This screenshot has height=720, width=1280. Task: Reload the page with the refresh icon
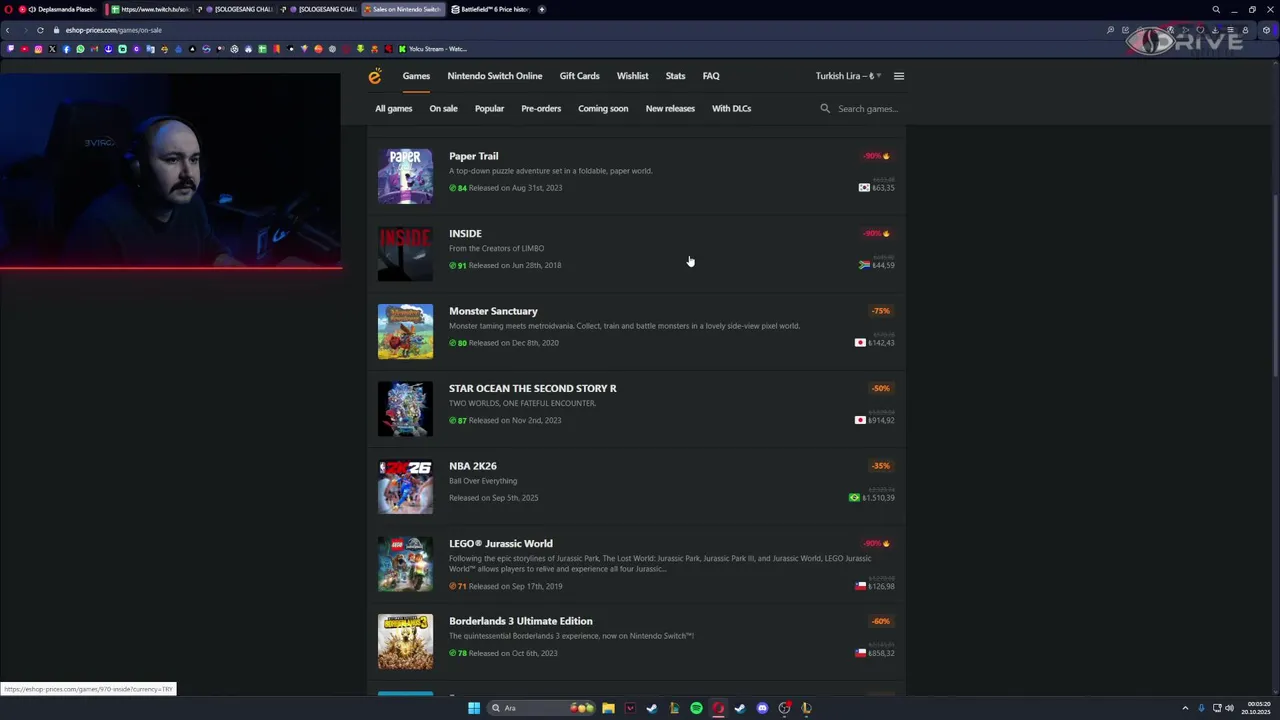click(x=40, y=30)
